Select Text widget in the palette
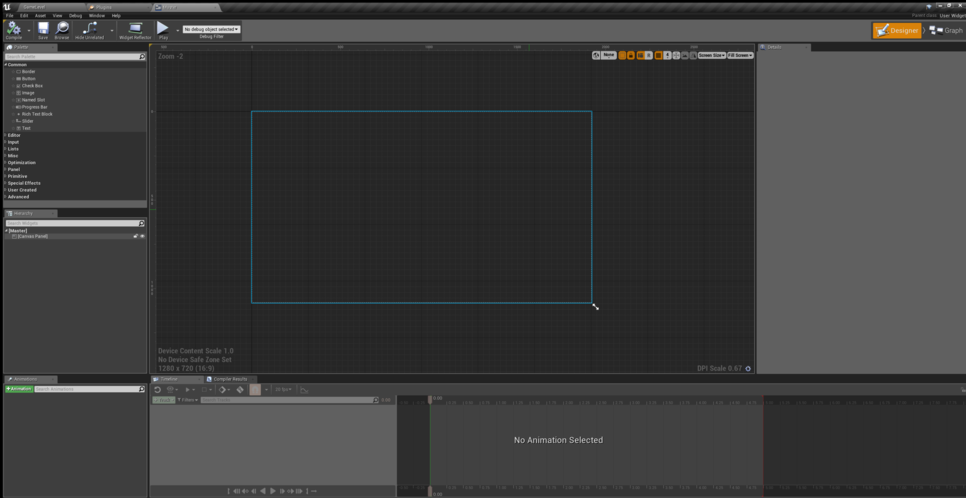The image size is (966, 498). coord(26,128)
